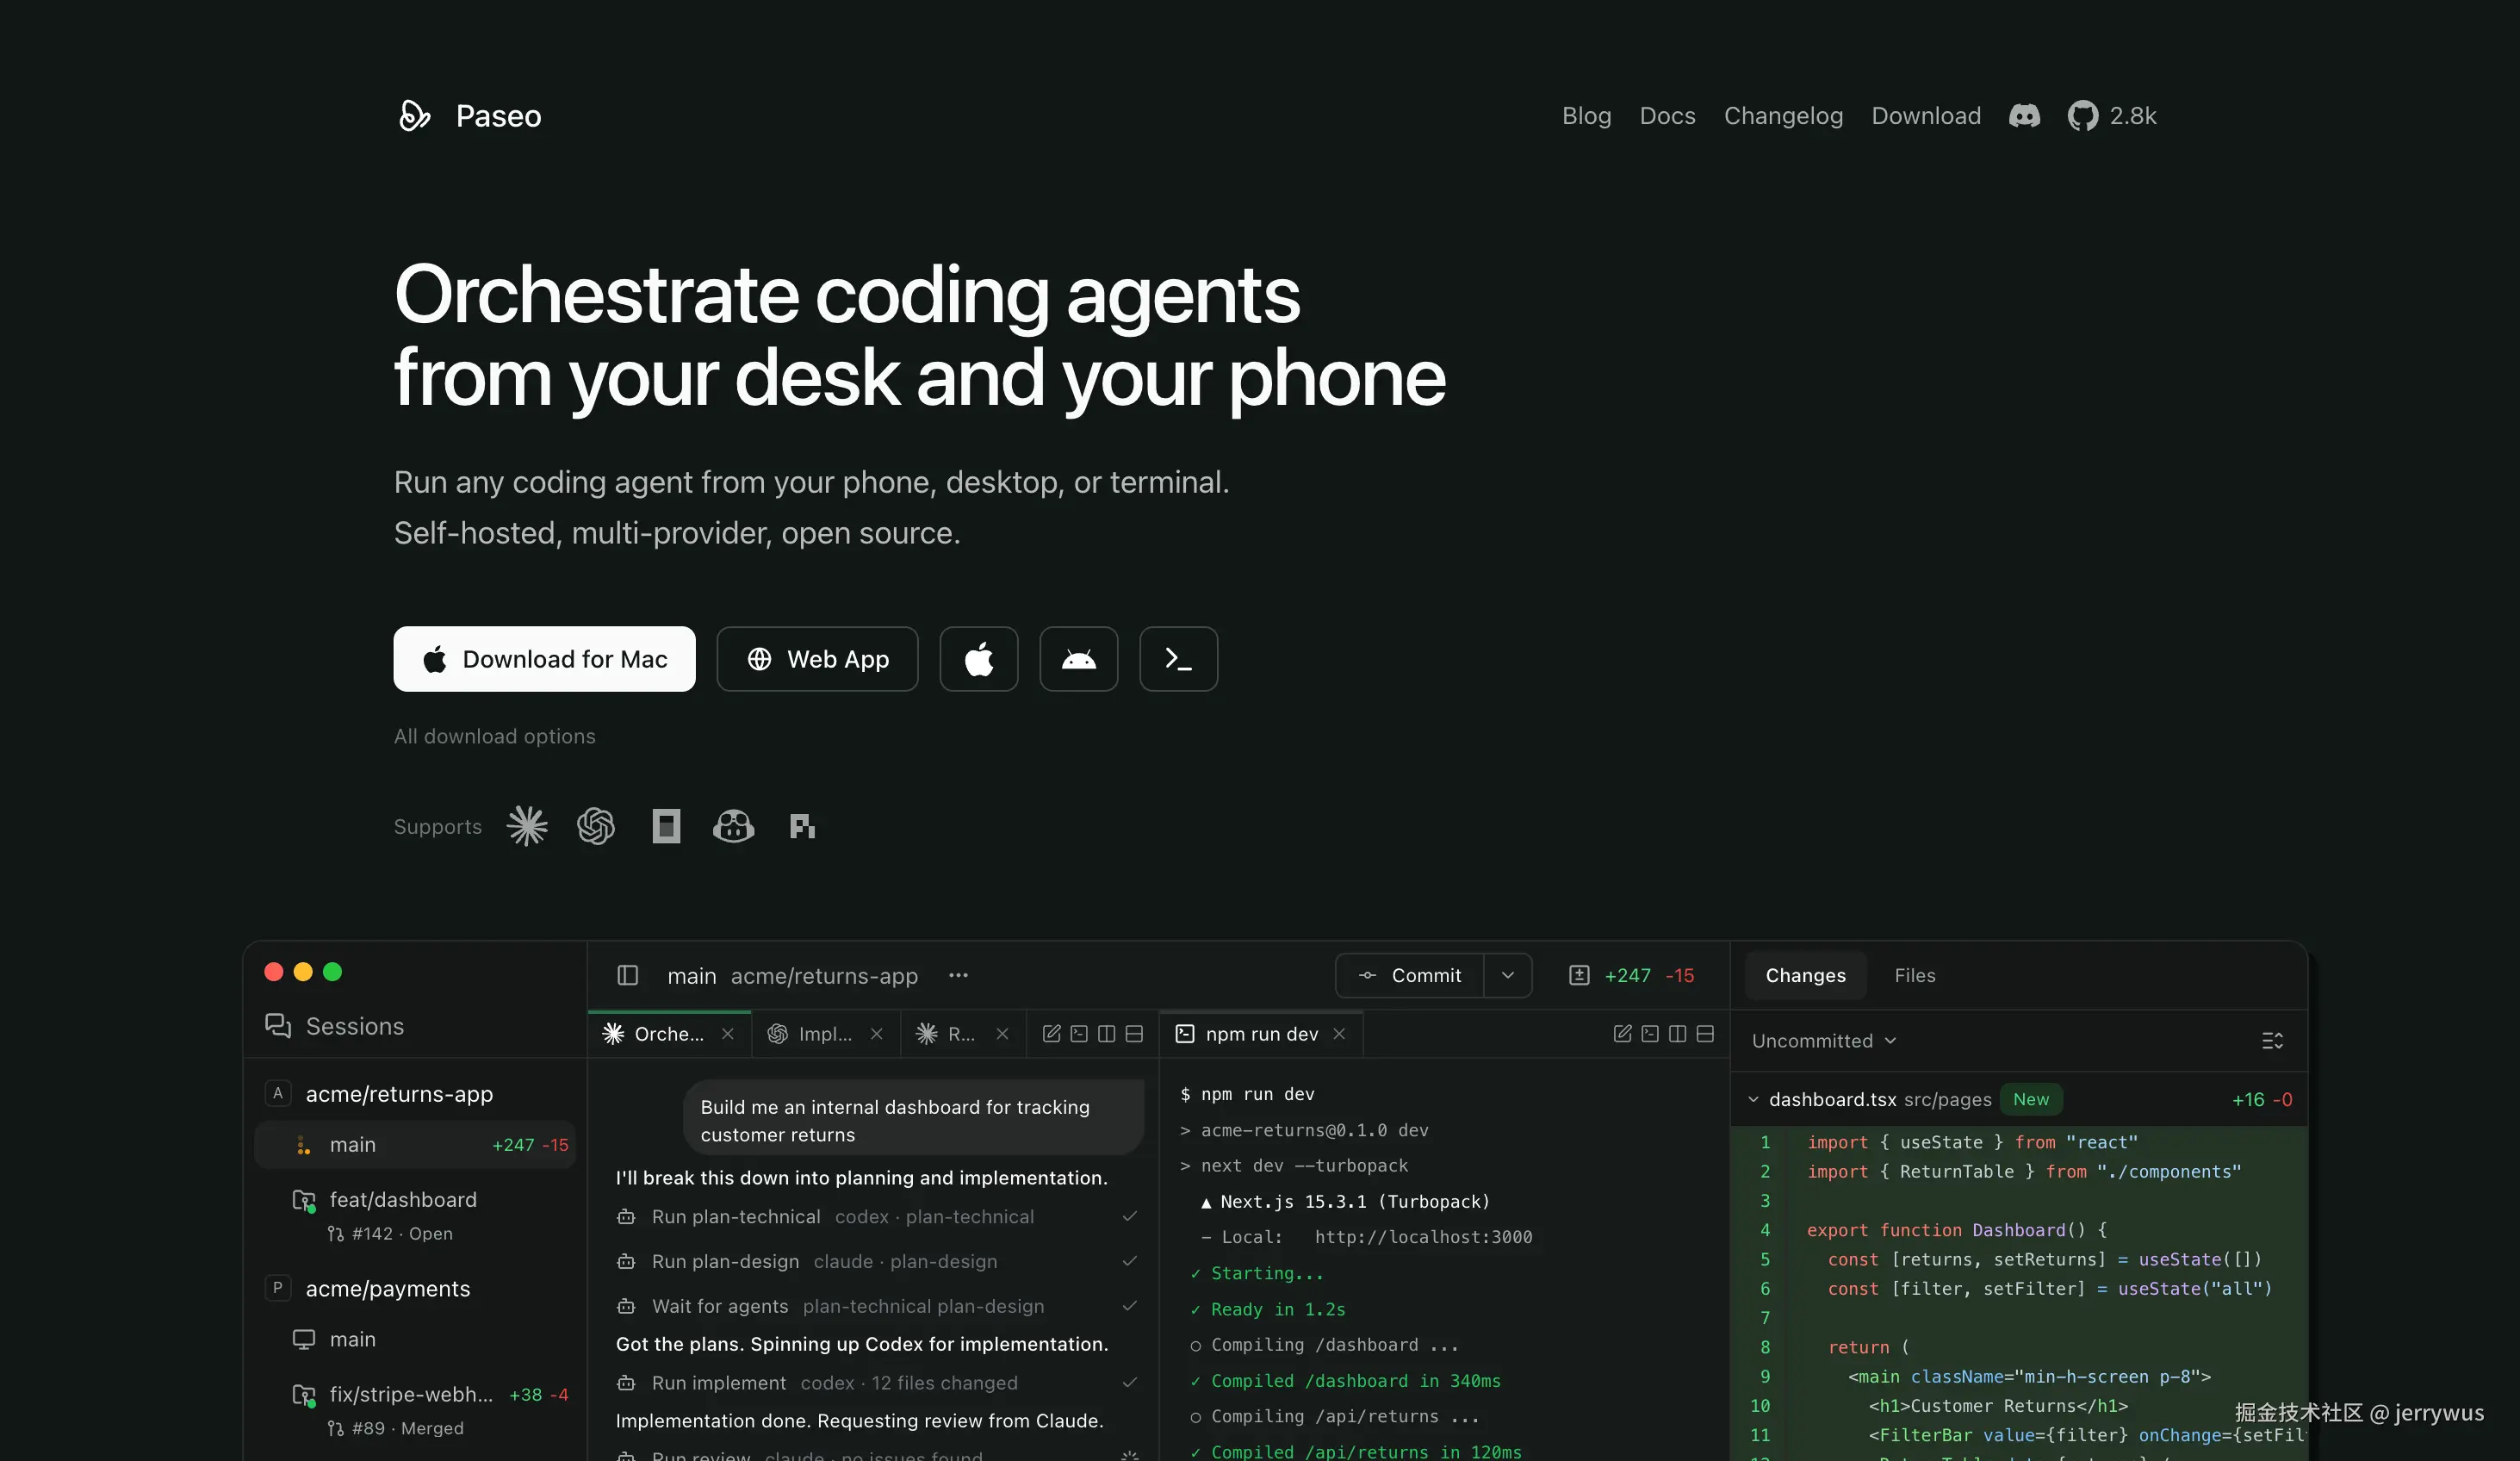This screenshot has width=2520, height=1461.
Task: Click the Apple iOS icon button
Action: pos(978,659)
